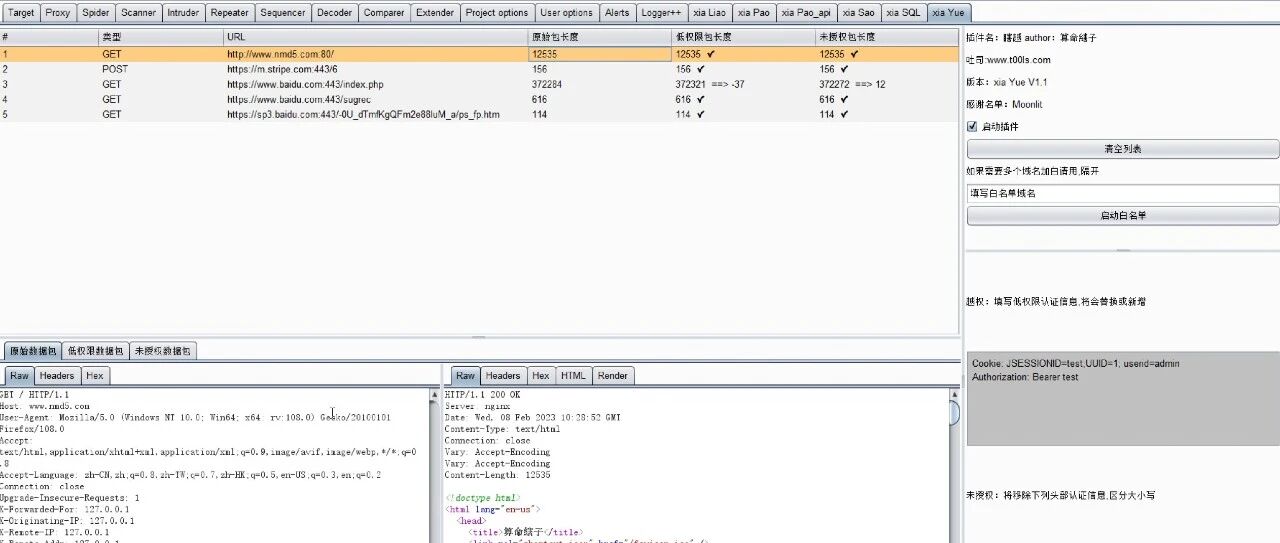This screenshot has width=1280, height=543.
Task: Click the request pane scroll-up arrow
Action: [x=434, y=394]
